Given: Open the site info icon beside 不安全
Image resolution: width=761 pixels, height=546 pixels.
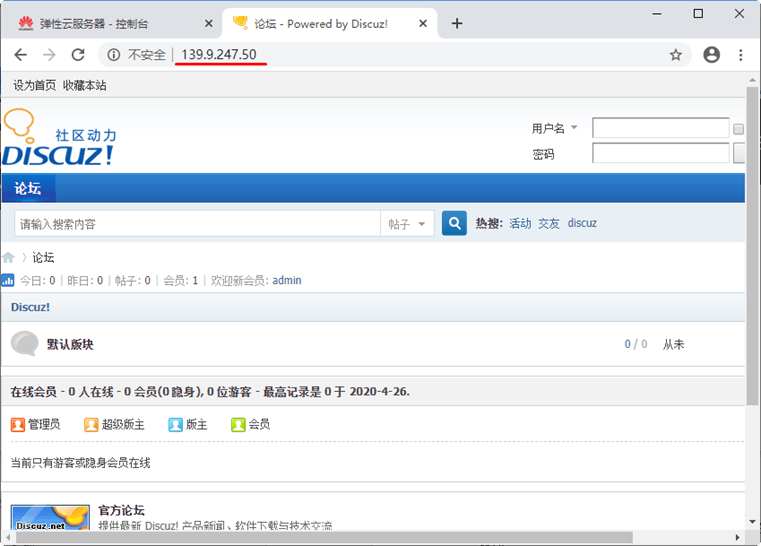Looking at the screenshot, I should (114, 55).
